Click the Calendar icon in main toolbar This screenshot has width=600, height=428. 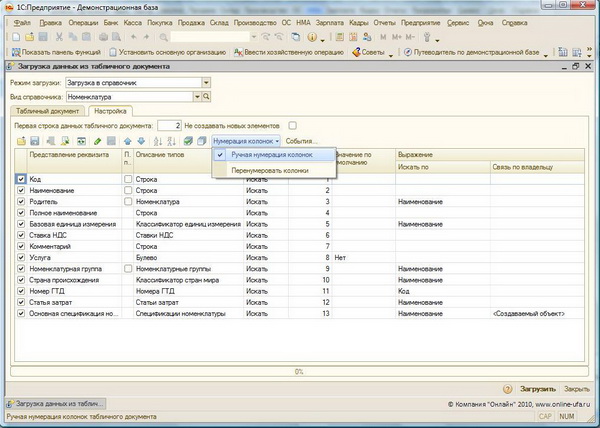353,37
